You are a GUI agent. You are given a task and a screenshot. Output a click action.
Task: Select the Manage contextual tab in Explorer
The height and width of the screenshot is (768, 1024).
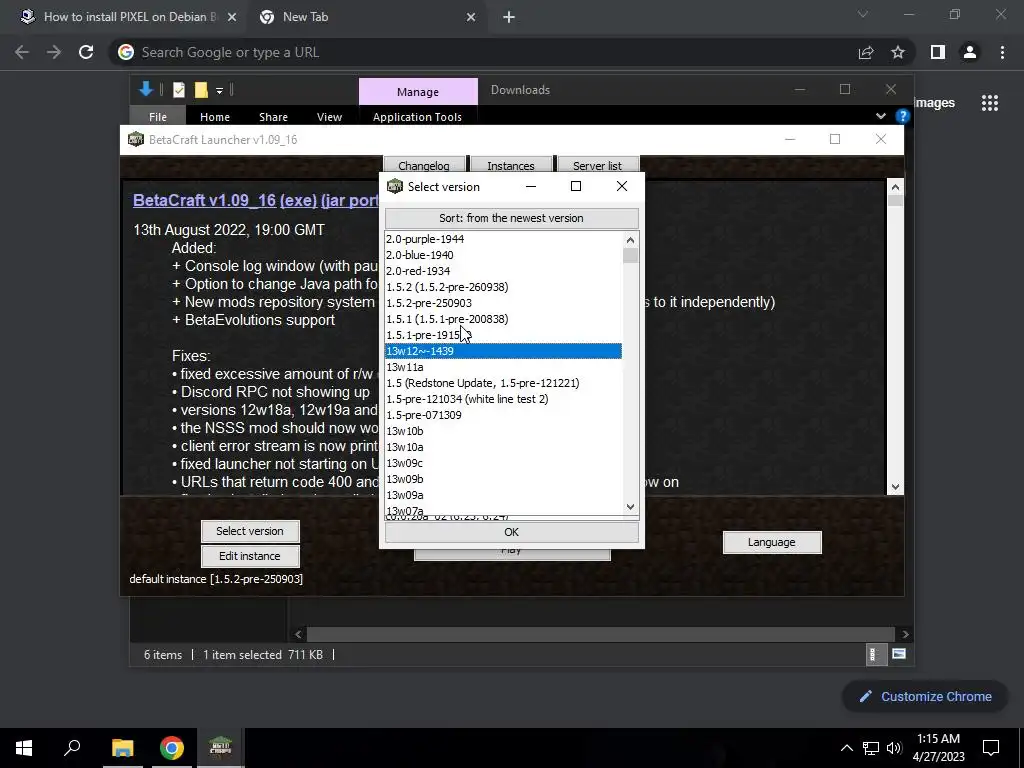pos(418,91)
